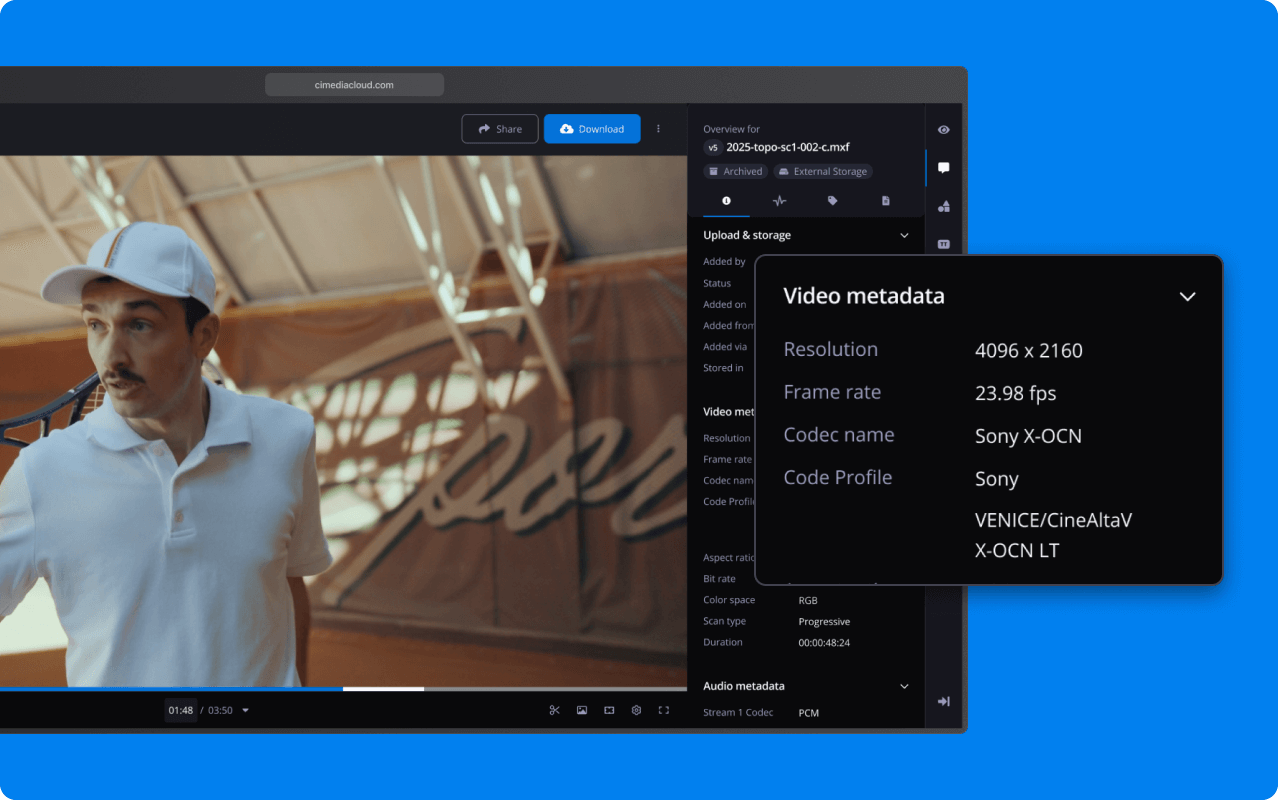The width and height of the screenshot is (1278, 800).
Task: Switch to the activity waveform tab
Action: tap(779, 201)
